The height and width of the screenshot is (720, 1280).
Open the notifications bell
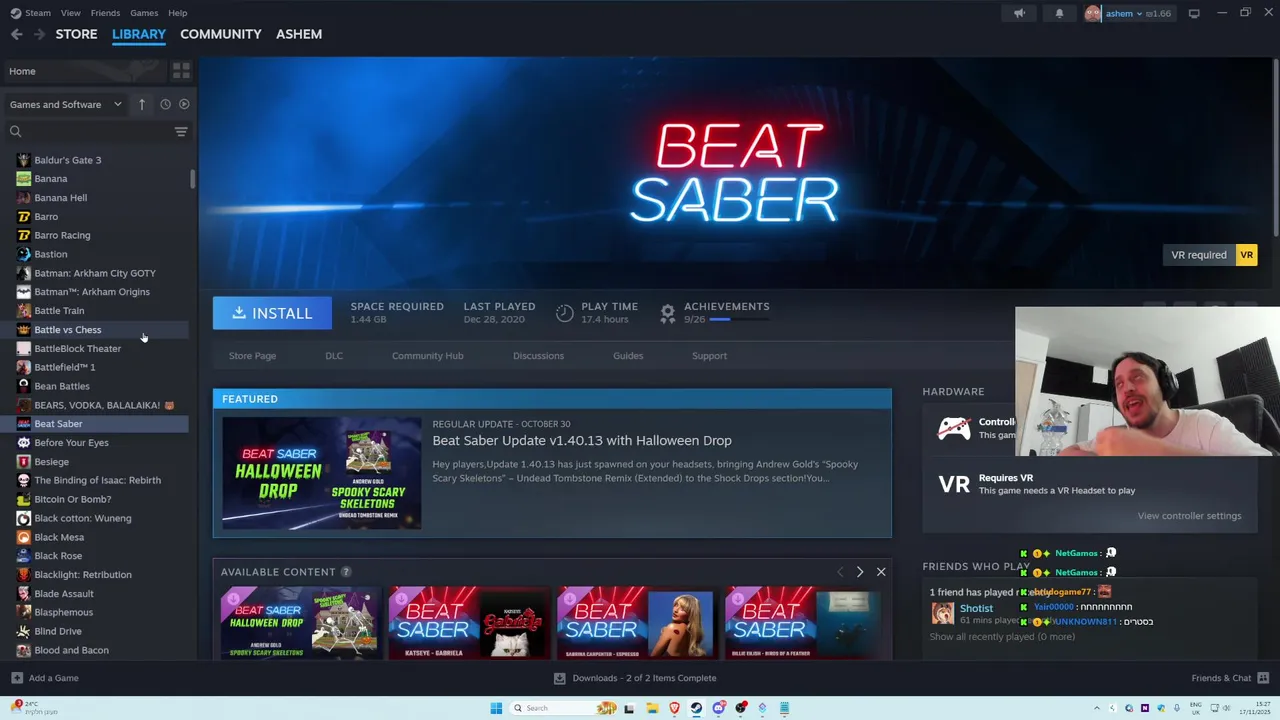point(1059,13)
